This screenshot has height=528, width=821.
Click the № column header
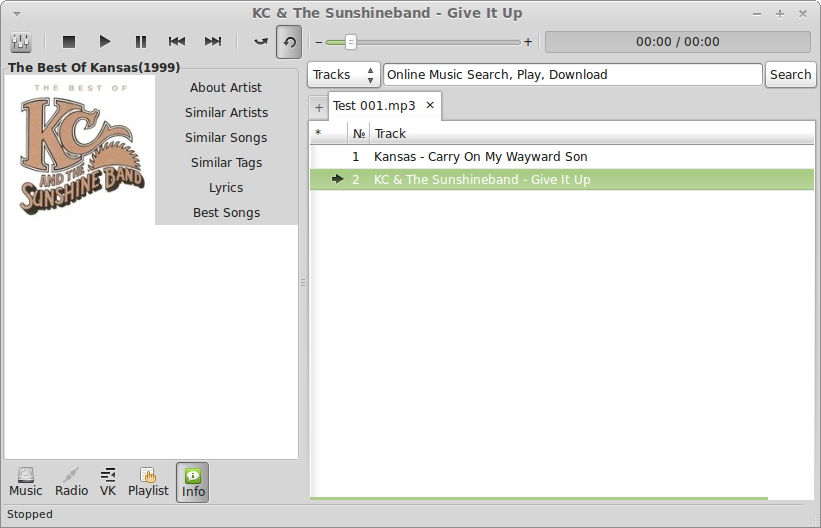pos(359,134)
